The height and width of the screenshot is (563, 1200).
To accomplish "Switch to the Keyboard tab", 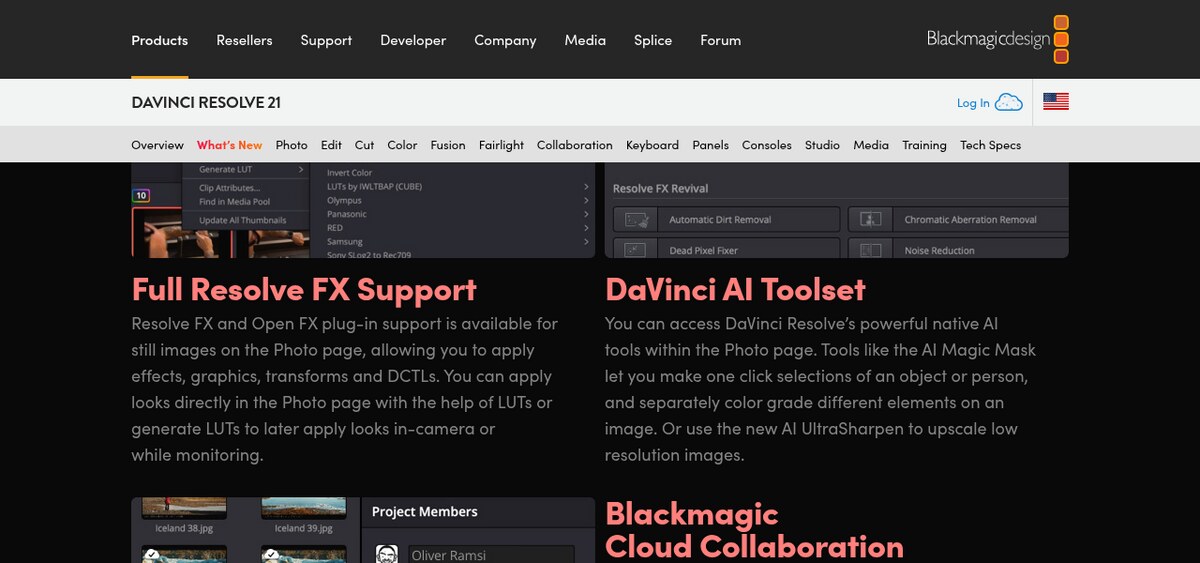I will [652, 145].
